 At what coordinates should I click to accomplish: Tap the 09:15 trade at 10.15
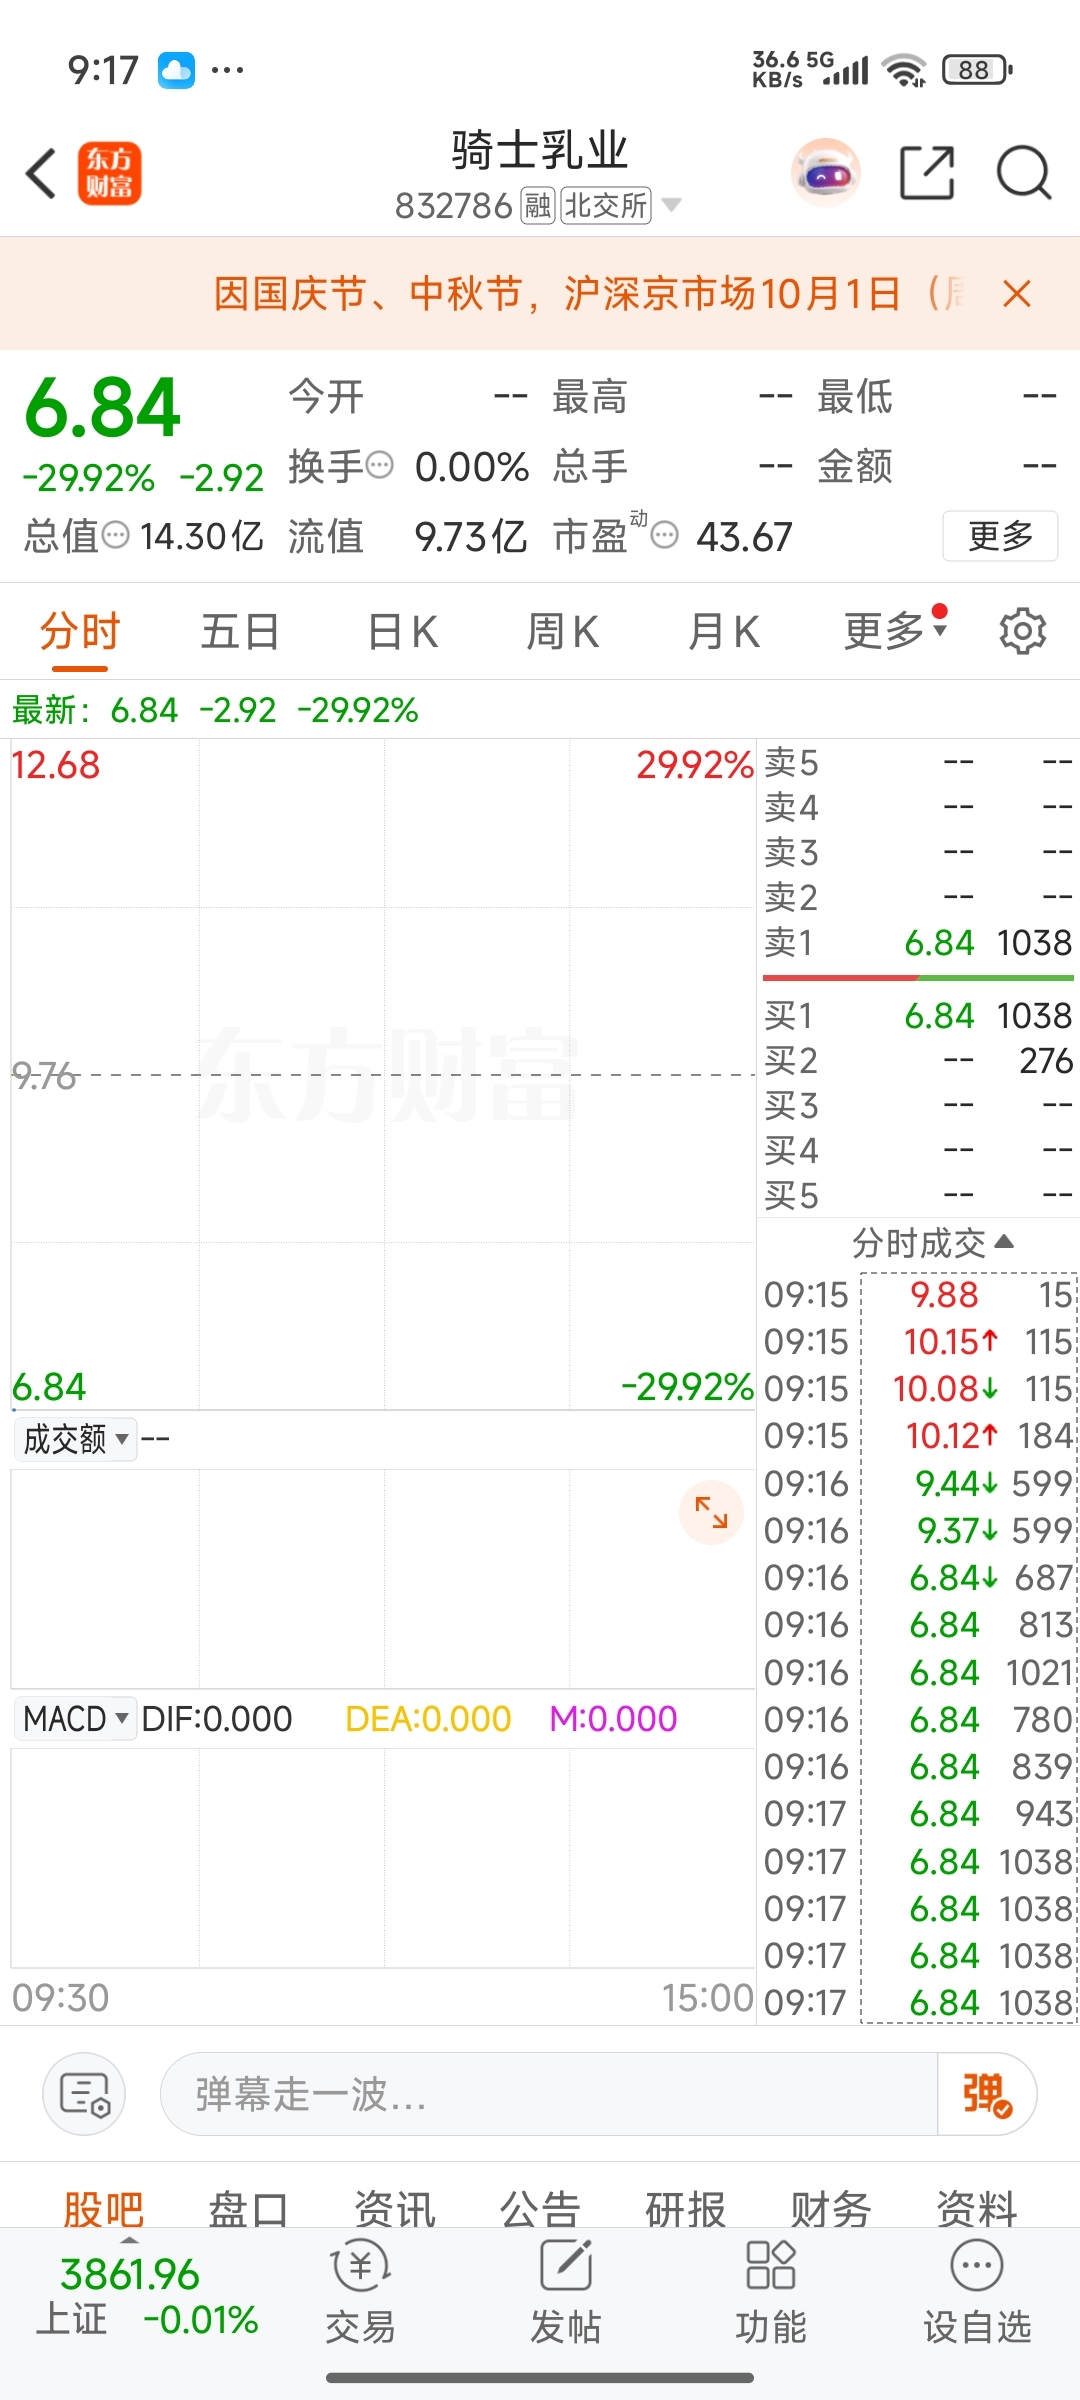(x=918, y=1342)
